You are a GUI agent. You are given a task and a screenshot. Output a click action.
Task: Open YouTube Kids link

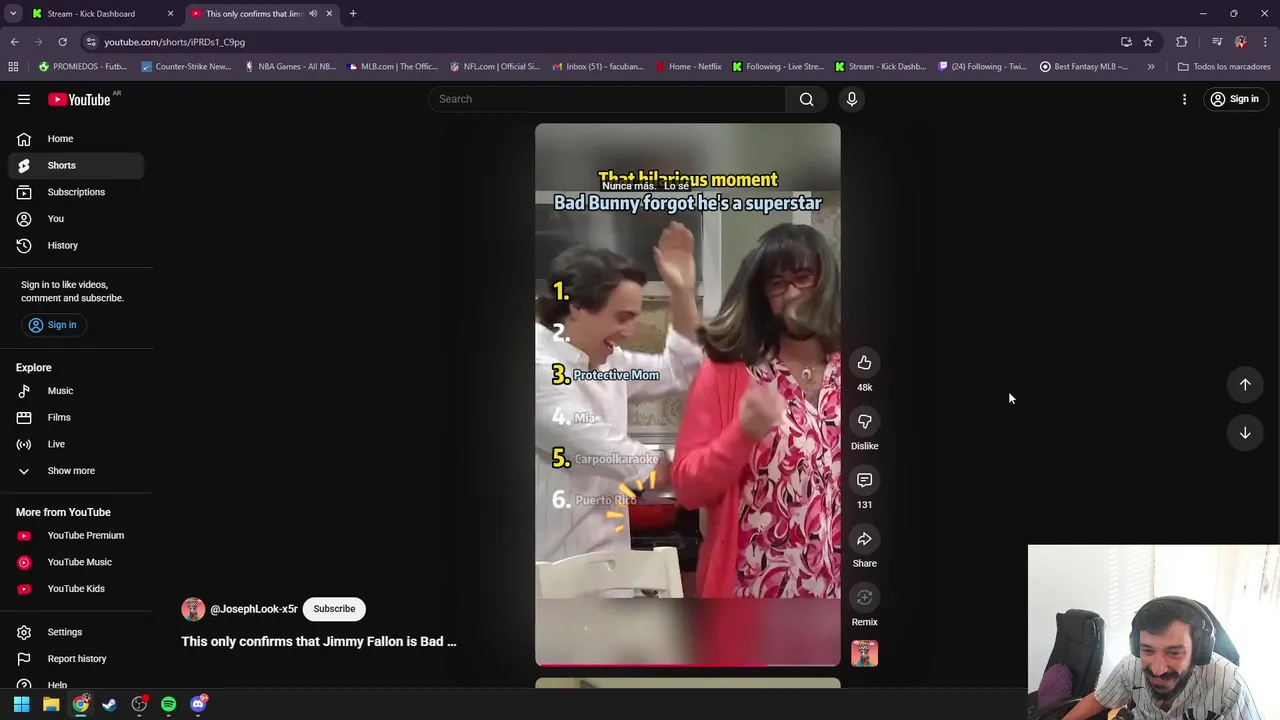point(76,589)
